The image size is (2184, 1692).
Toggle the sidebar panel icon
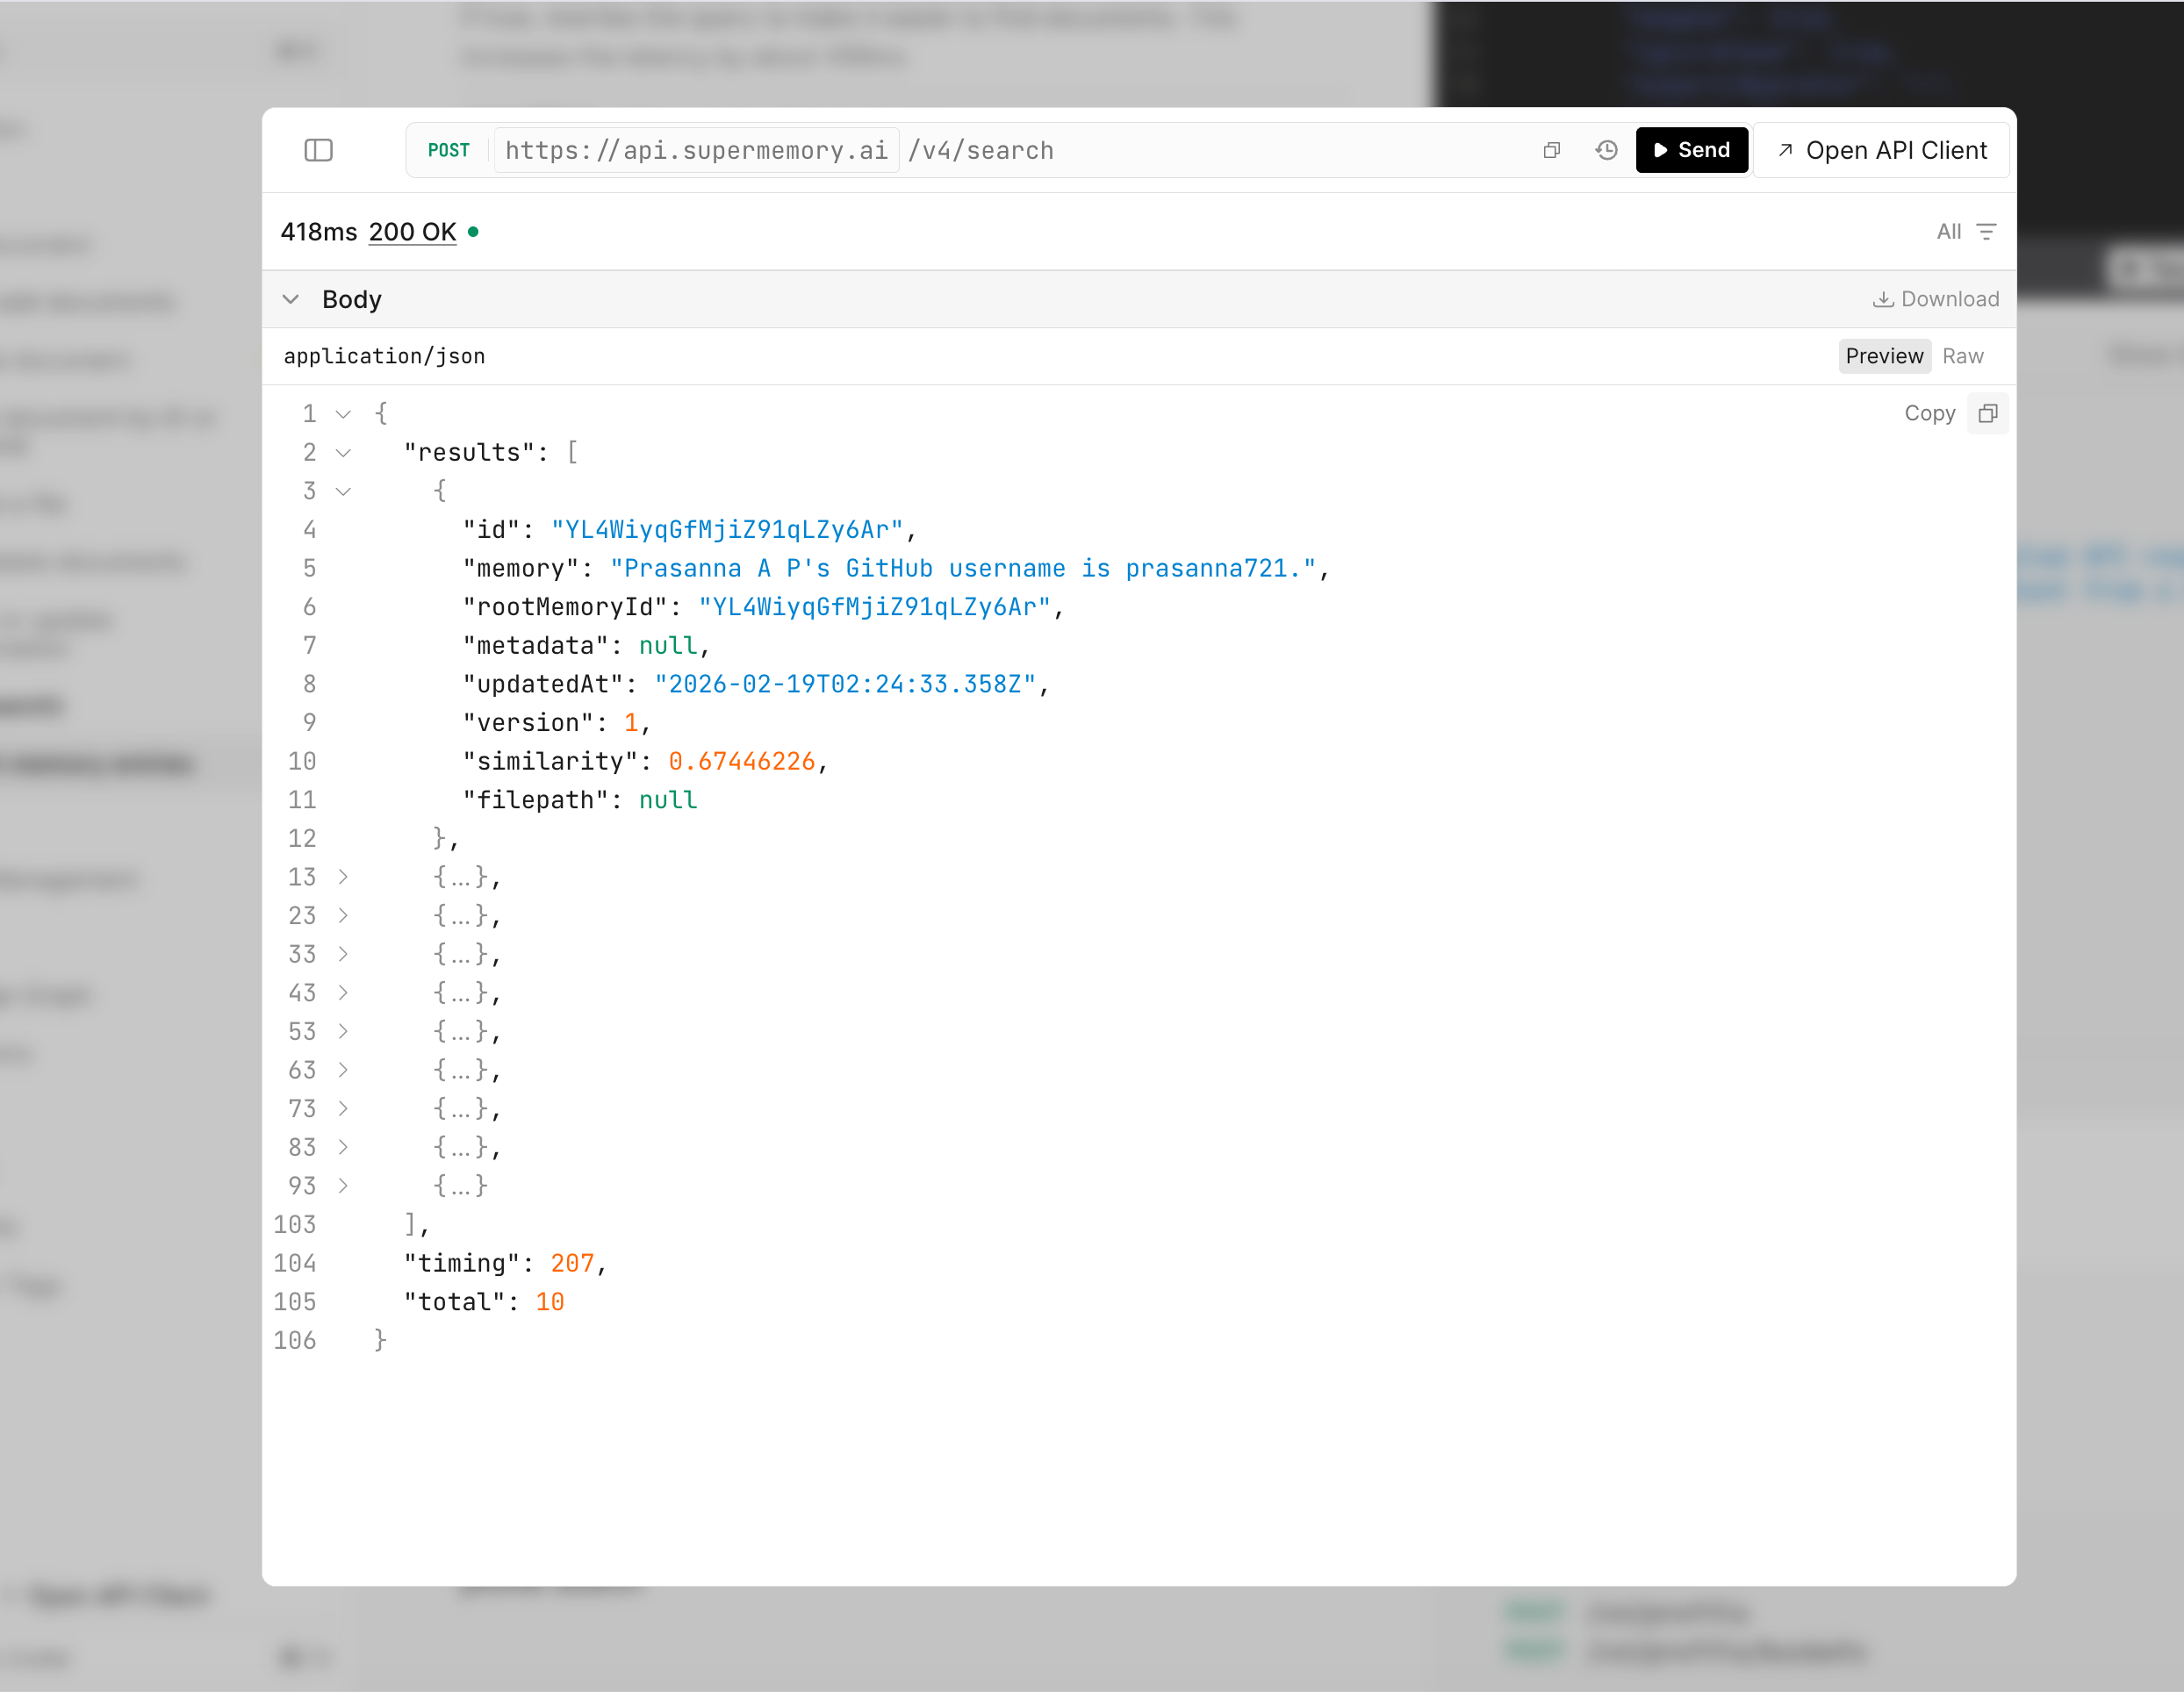(318, 150)
